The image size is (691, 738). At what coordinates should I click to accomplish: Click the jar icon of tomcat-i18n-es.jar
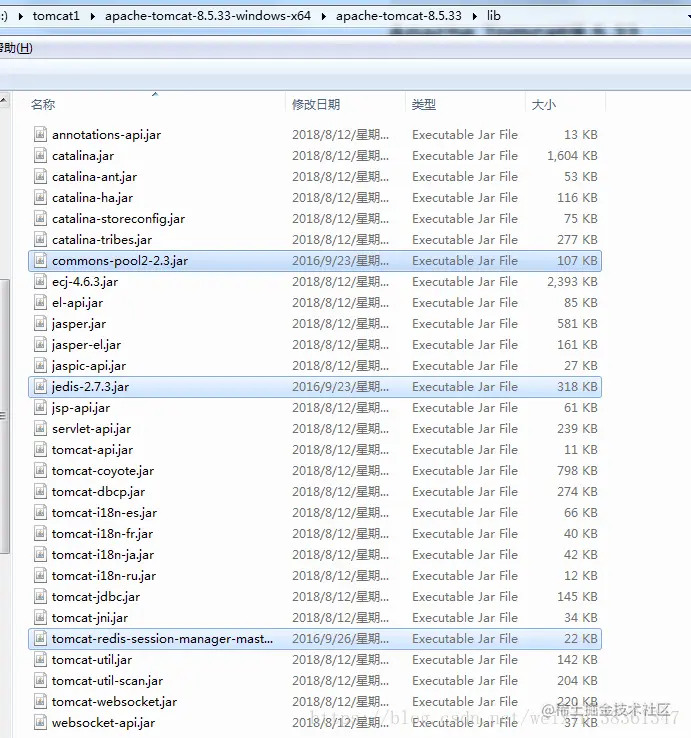40,513
